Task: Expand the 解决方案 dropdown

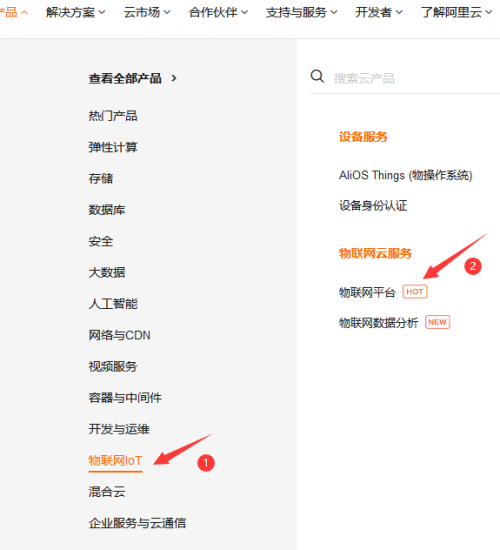Action: 75,12
